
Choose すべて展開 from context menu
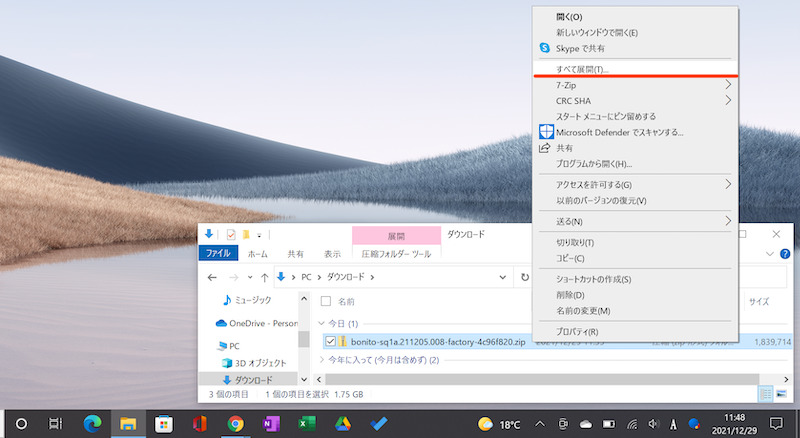(582, 70)
